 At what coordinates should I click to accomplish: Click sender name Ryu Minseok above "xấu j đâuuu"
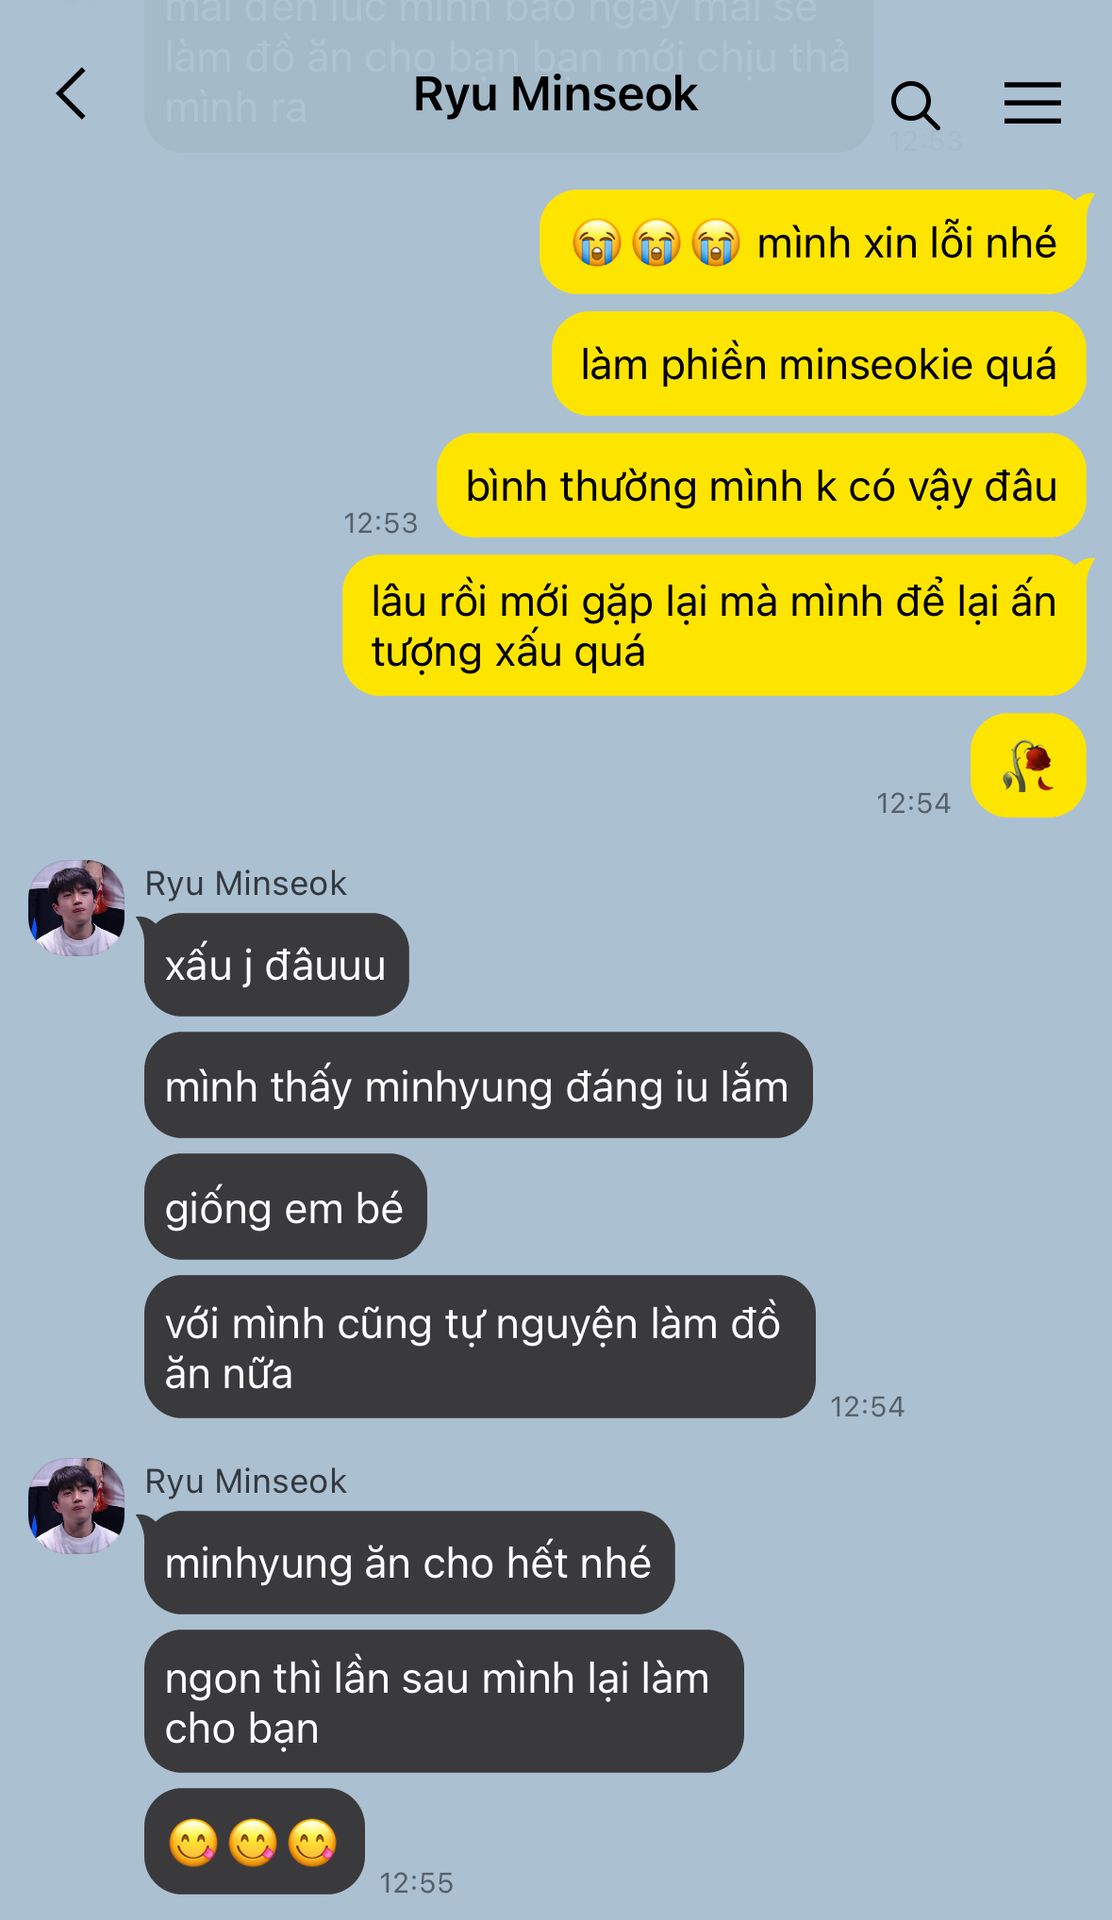coord(246,883)
